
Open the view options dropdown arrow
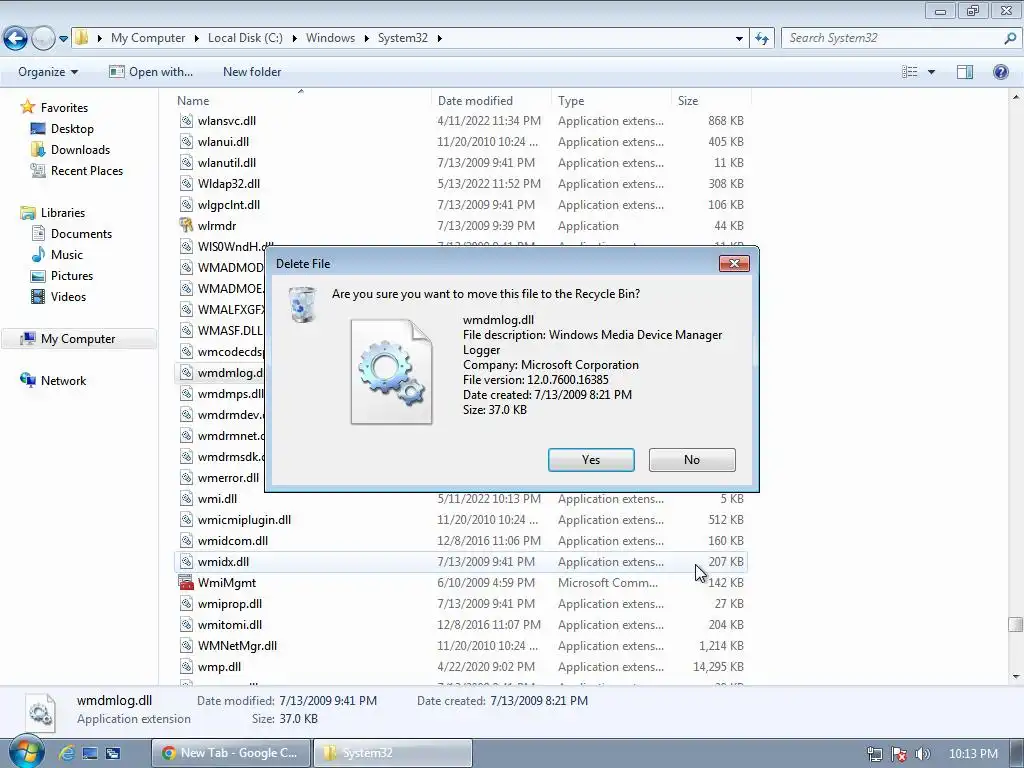[931, 72]
